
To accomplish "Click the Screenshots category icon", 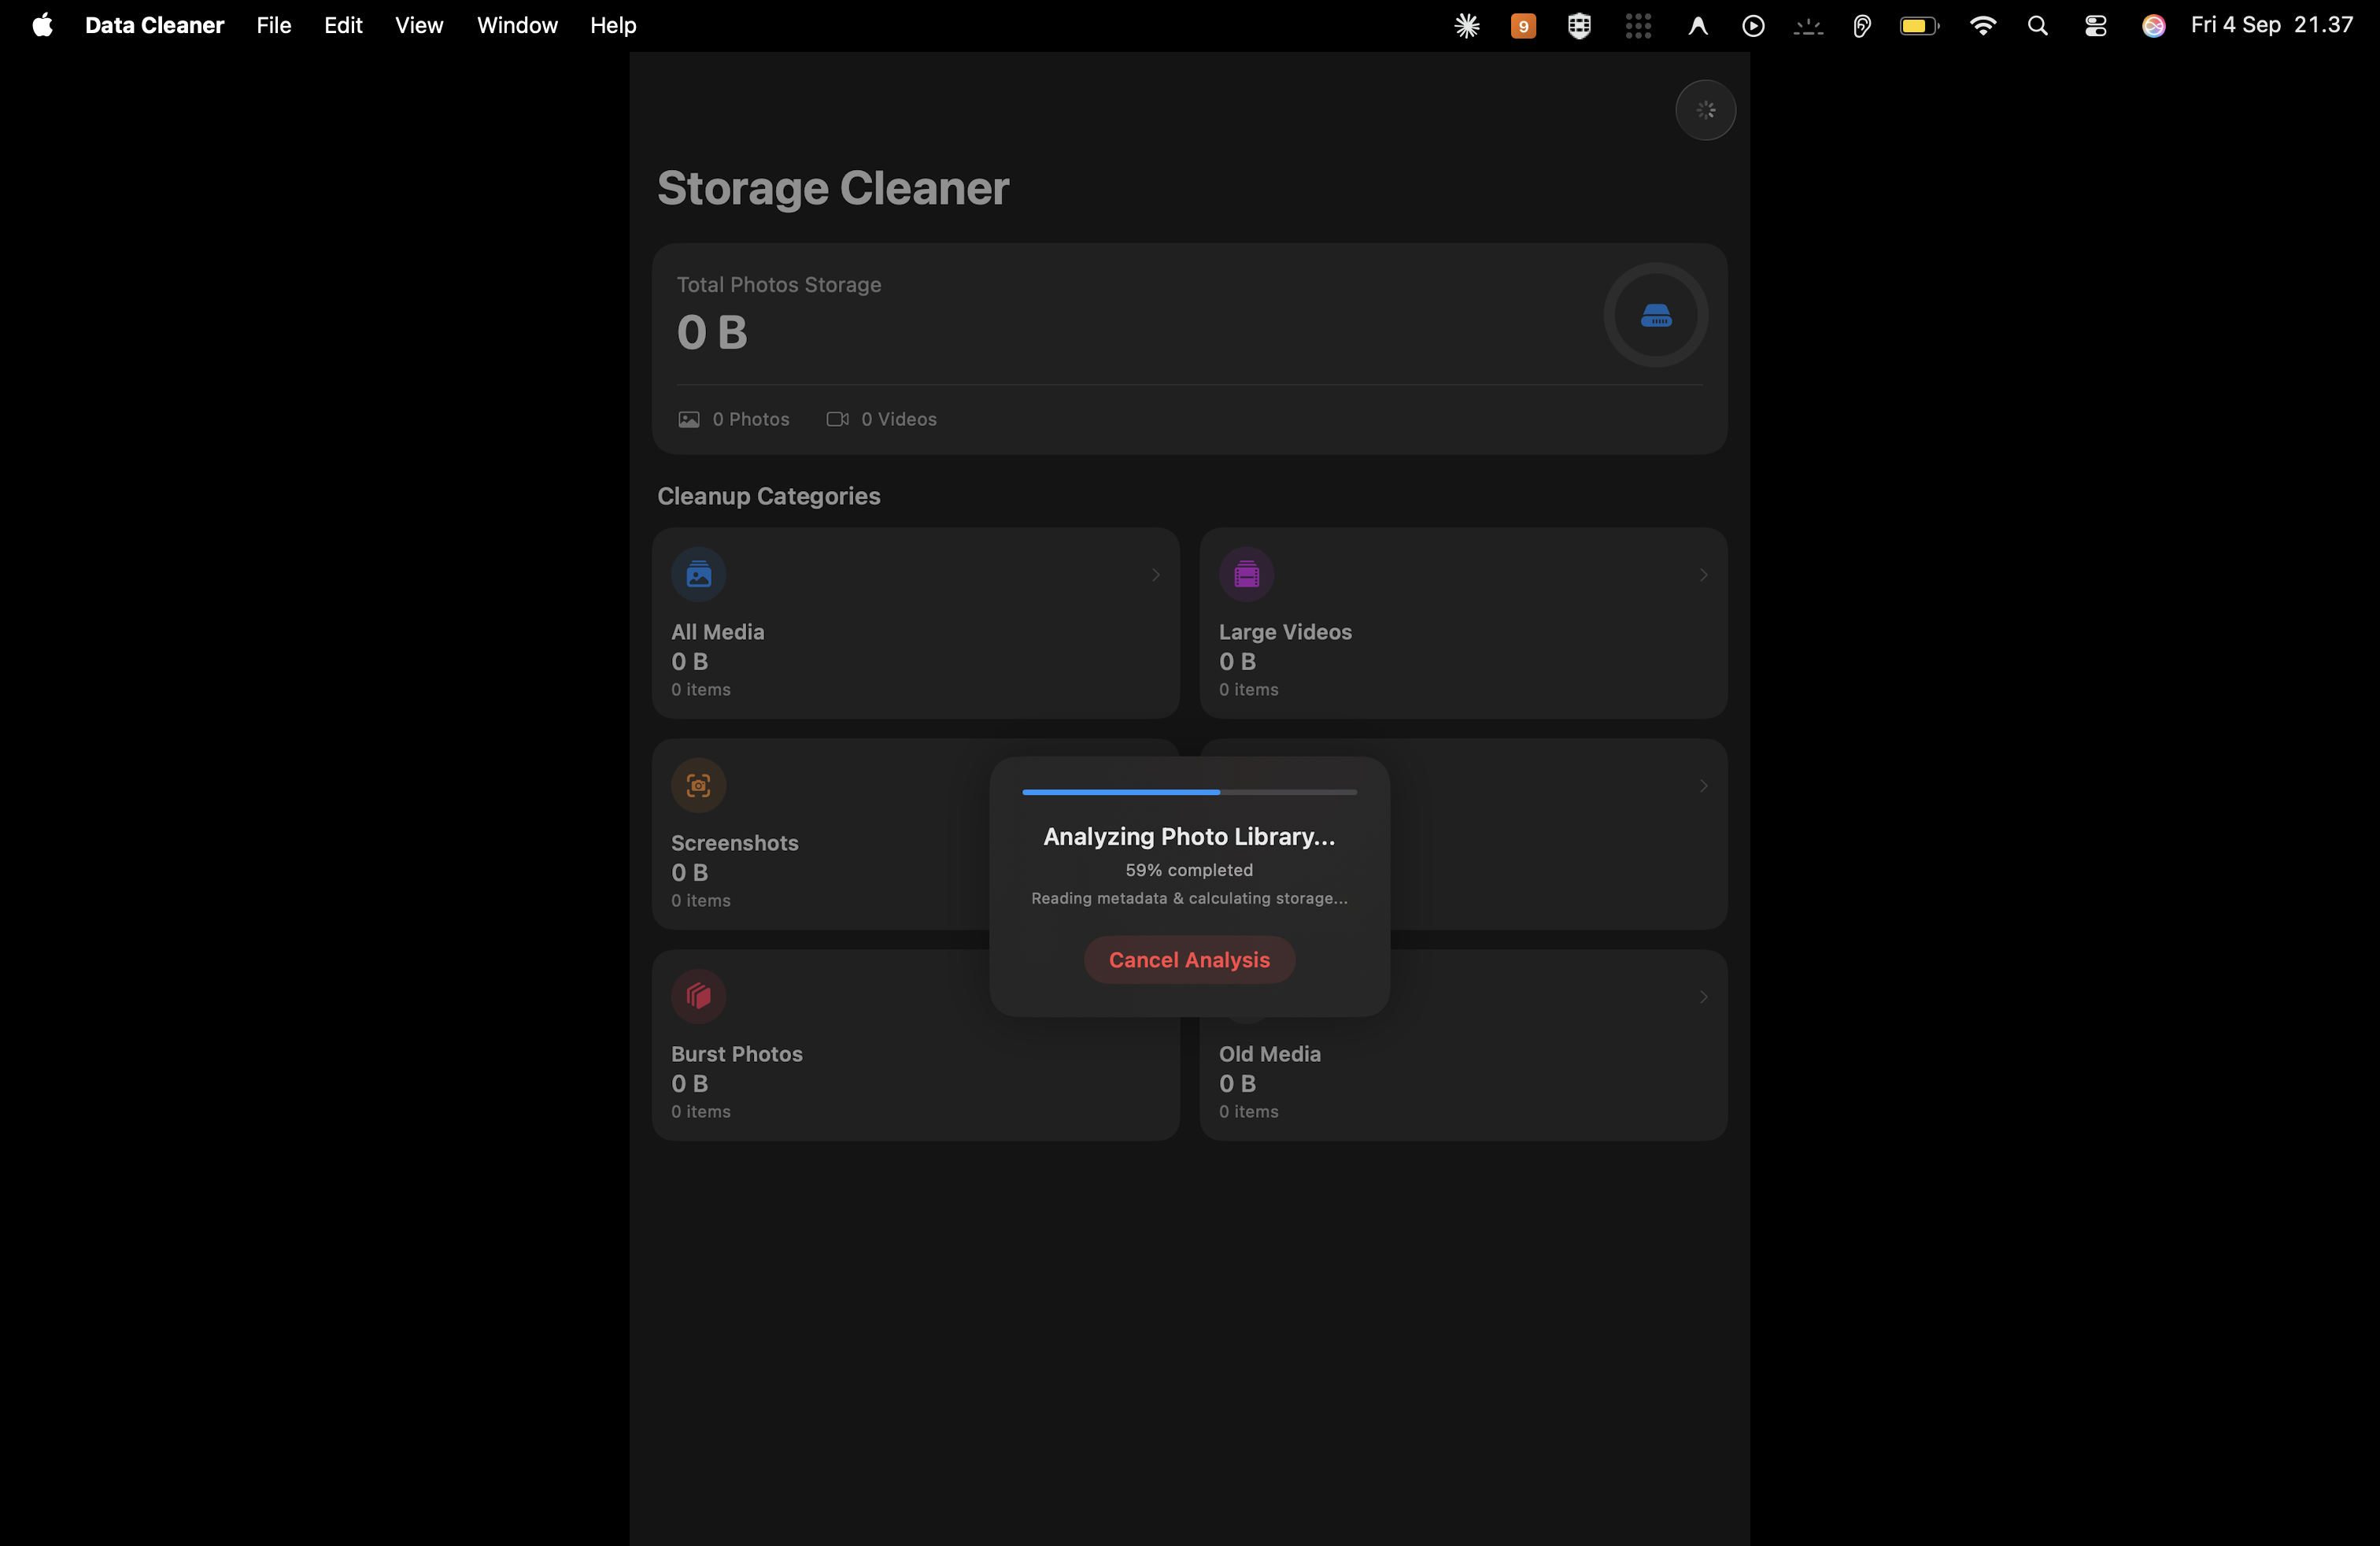I will coord(698,785).
